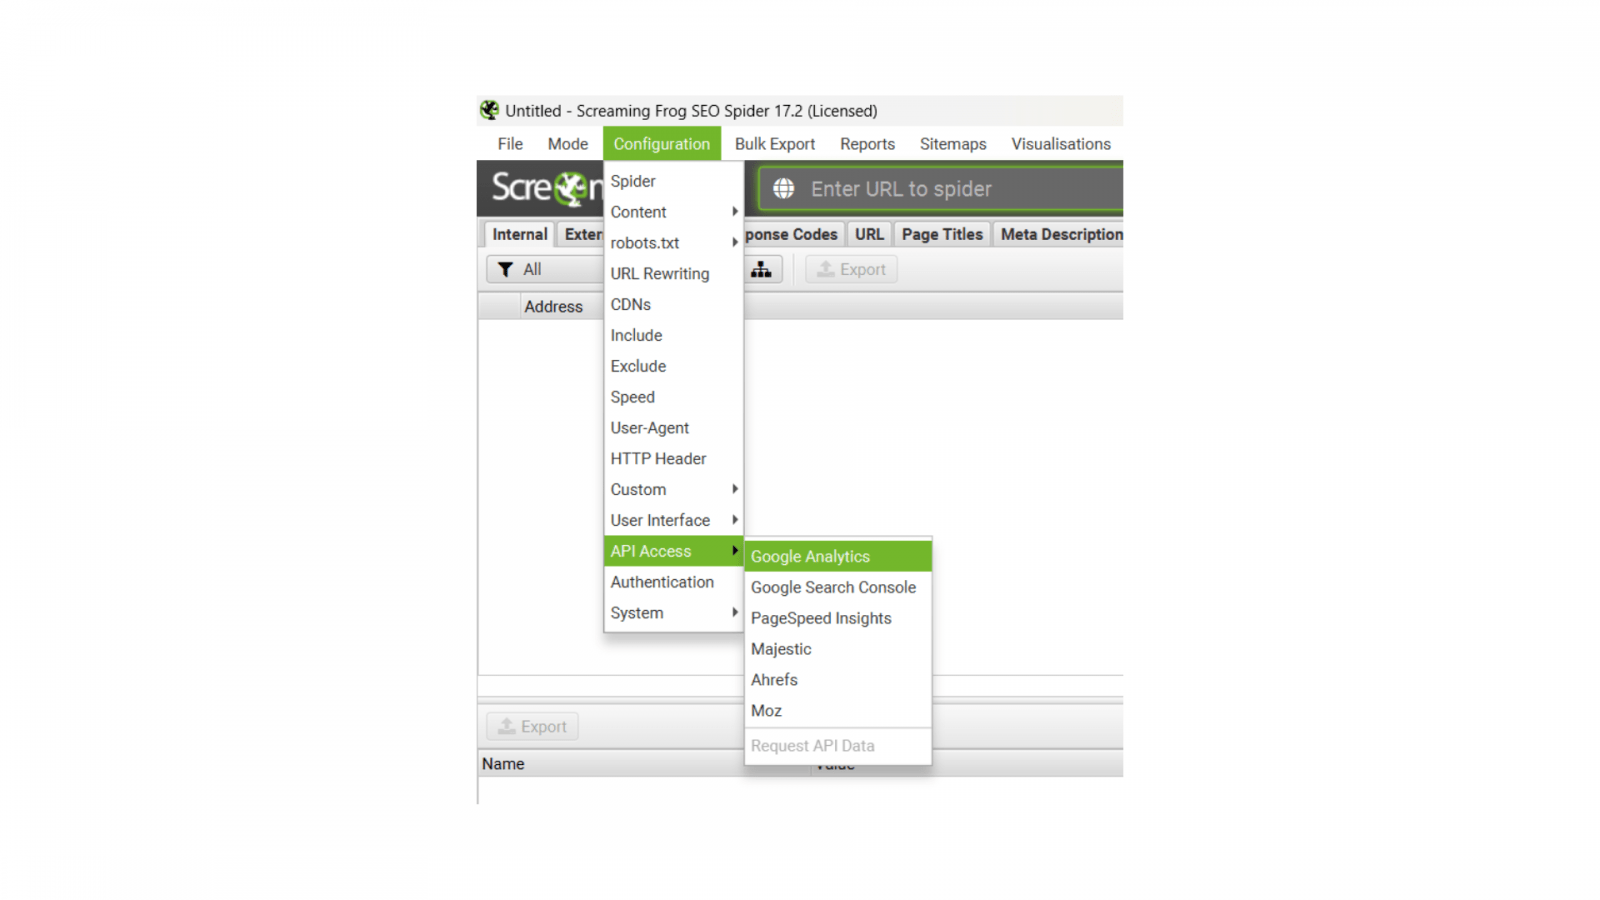The image size is (1600, 900).
Task: Switch to the Internal tab
Action: click(519, 234)
